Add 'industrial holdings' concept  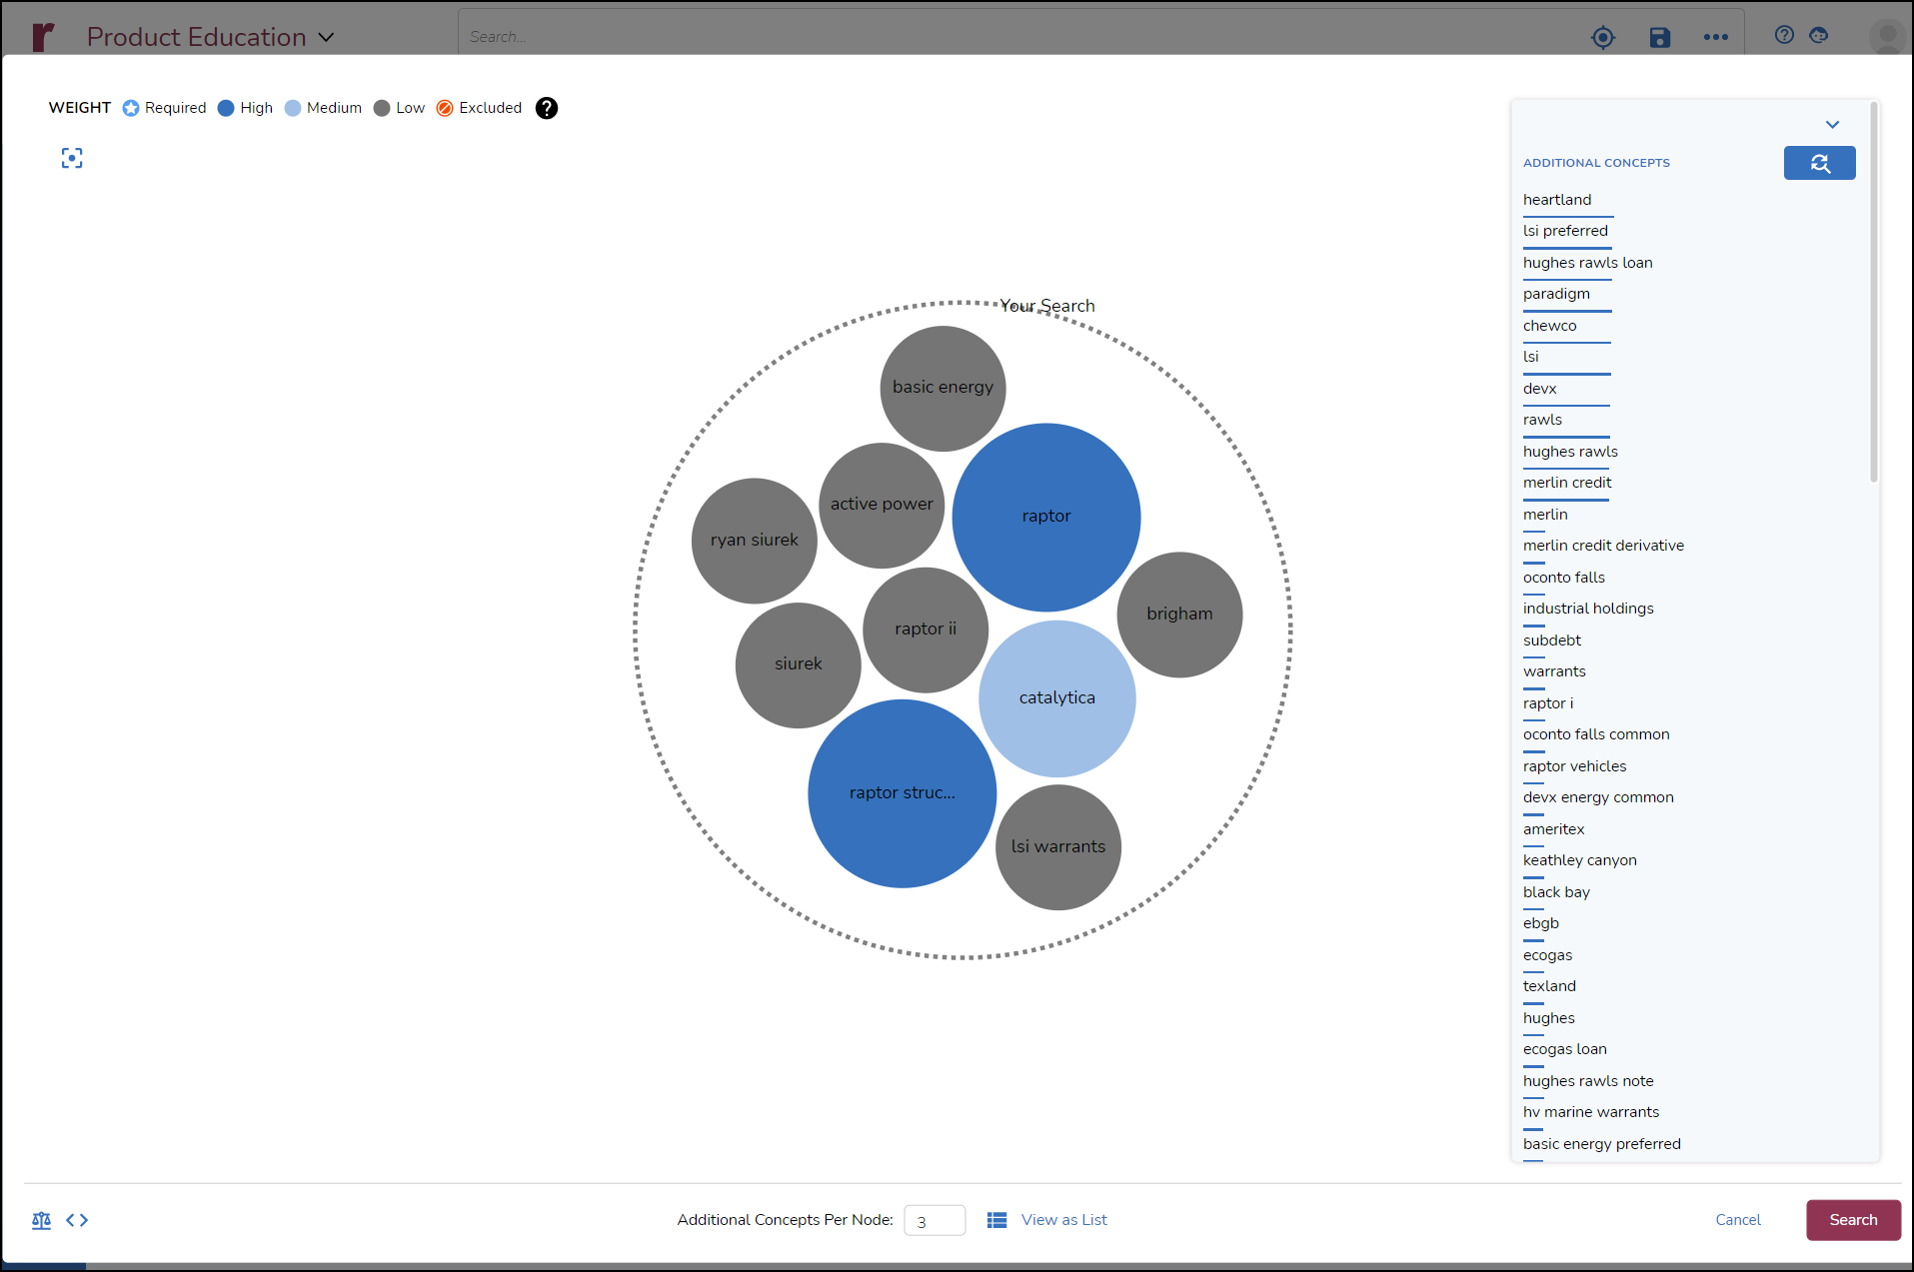point(1588,609)
